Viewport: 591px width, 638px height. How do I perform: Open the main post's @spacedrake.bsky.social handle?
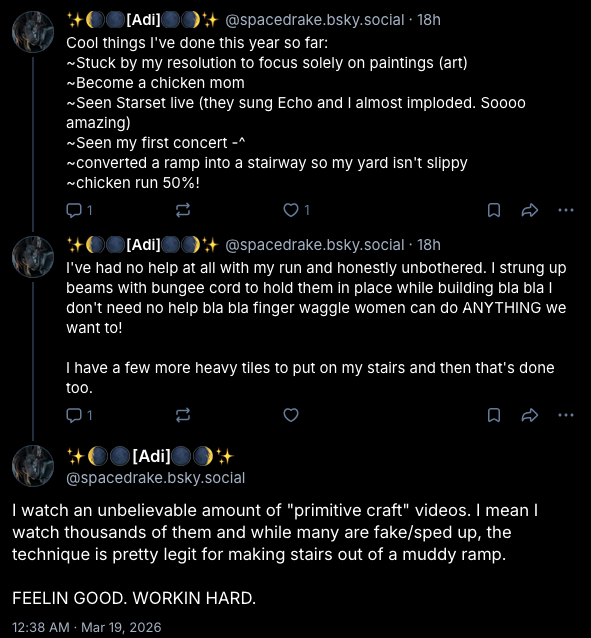click(x=155, y=478)
